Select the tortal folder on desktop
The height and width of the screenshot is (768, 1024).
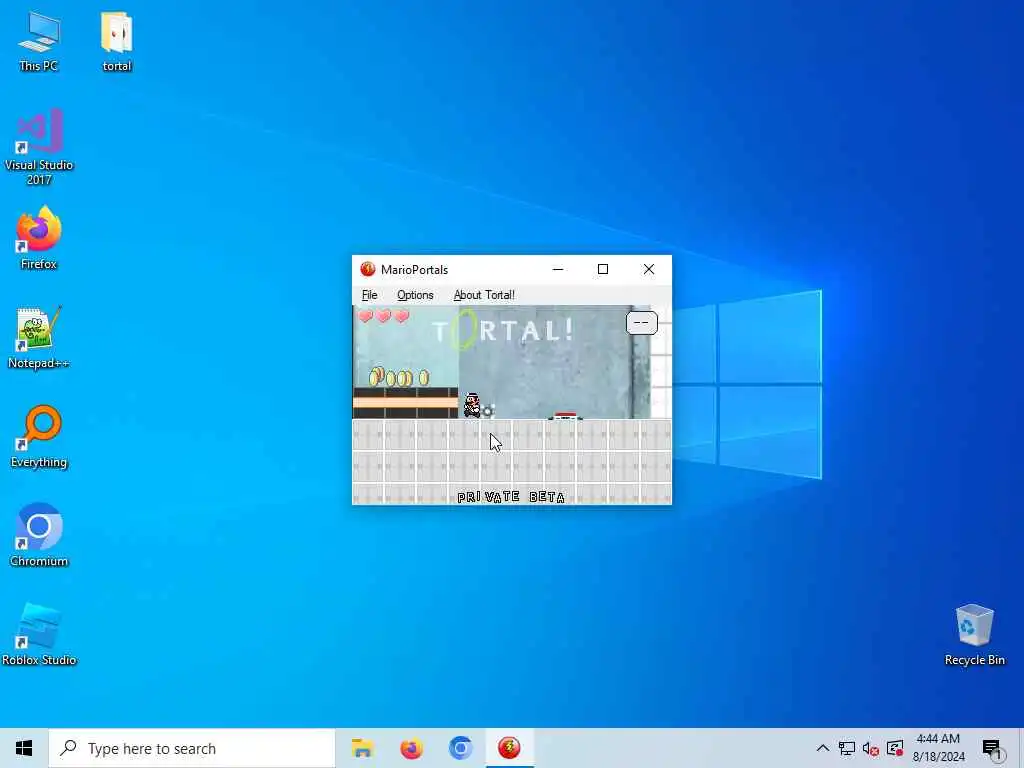pos(117,42)
